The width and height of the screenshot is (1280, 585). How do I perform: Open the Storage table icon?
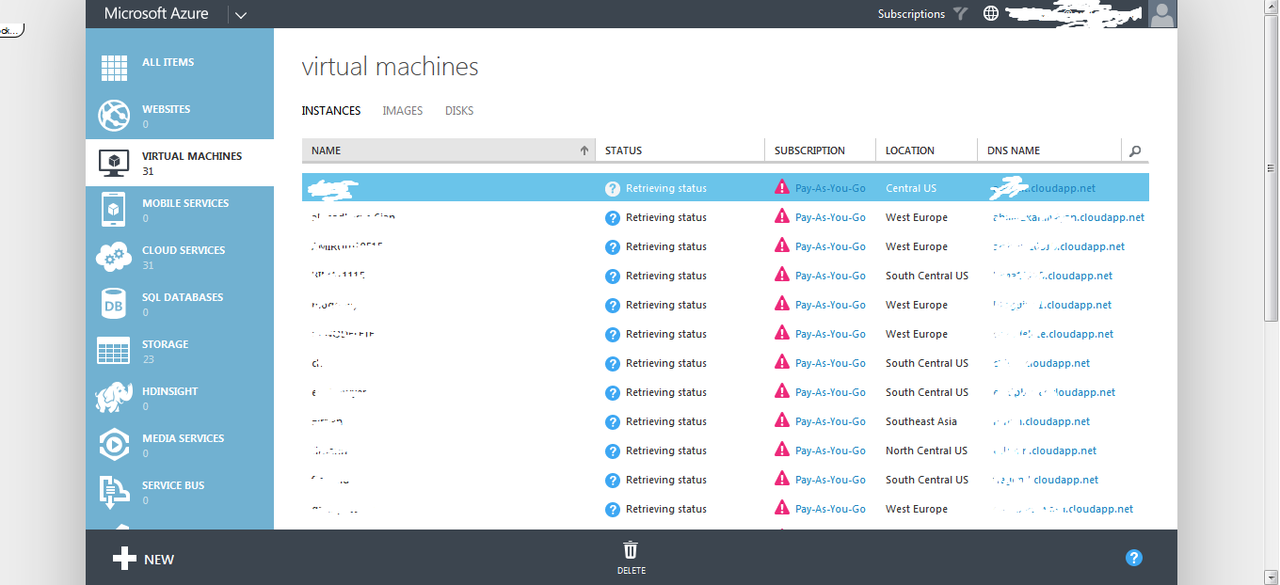pos(114,351)
